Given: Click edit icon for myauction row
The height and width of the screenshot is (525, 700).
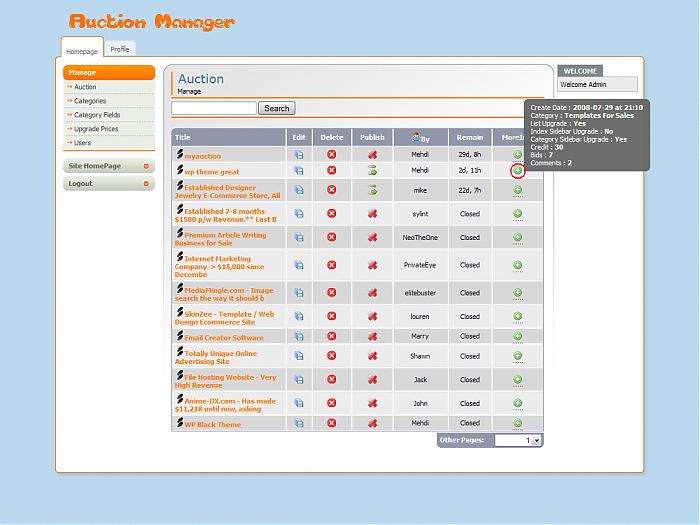Looking at the screenshot, I should pyautogui.click(x=299, y=155).
